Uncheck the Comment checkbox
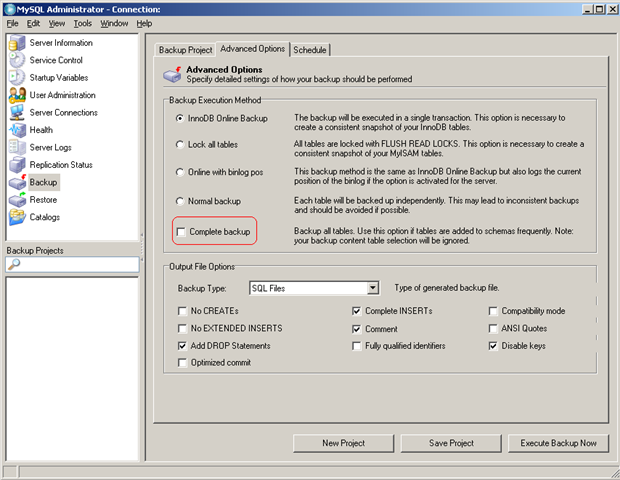This screenshot has width=620, height=480. 357,329
